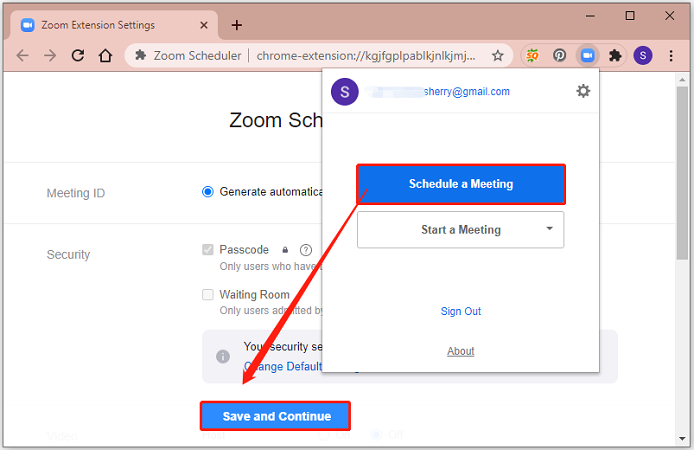Screen dimensions: 694x450
Task: Click the Waiting Room label text
Action: [x=254, y=295]
